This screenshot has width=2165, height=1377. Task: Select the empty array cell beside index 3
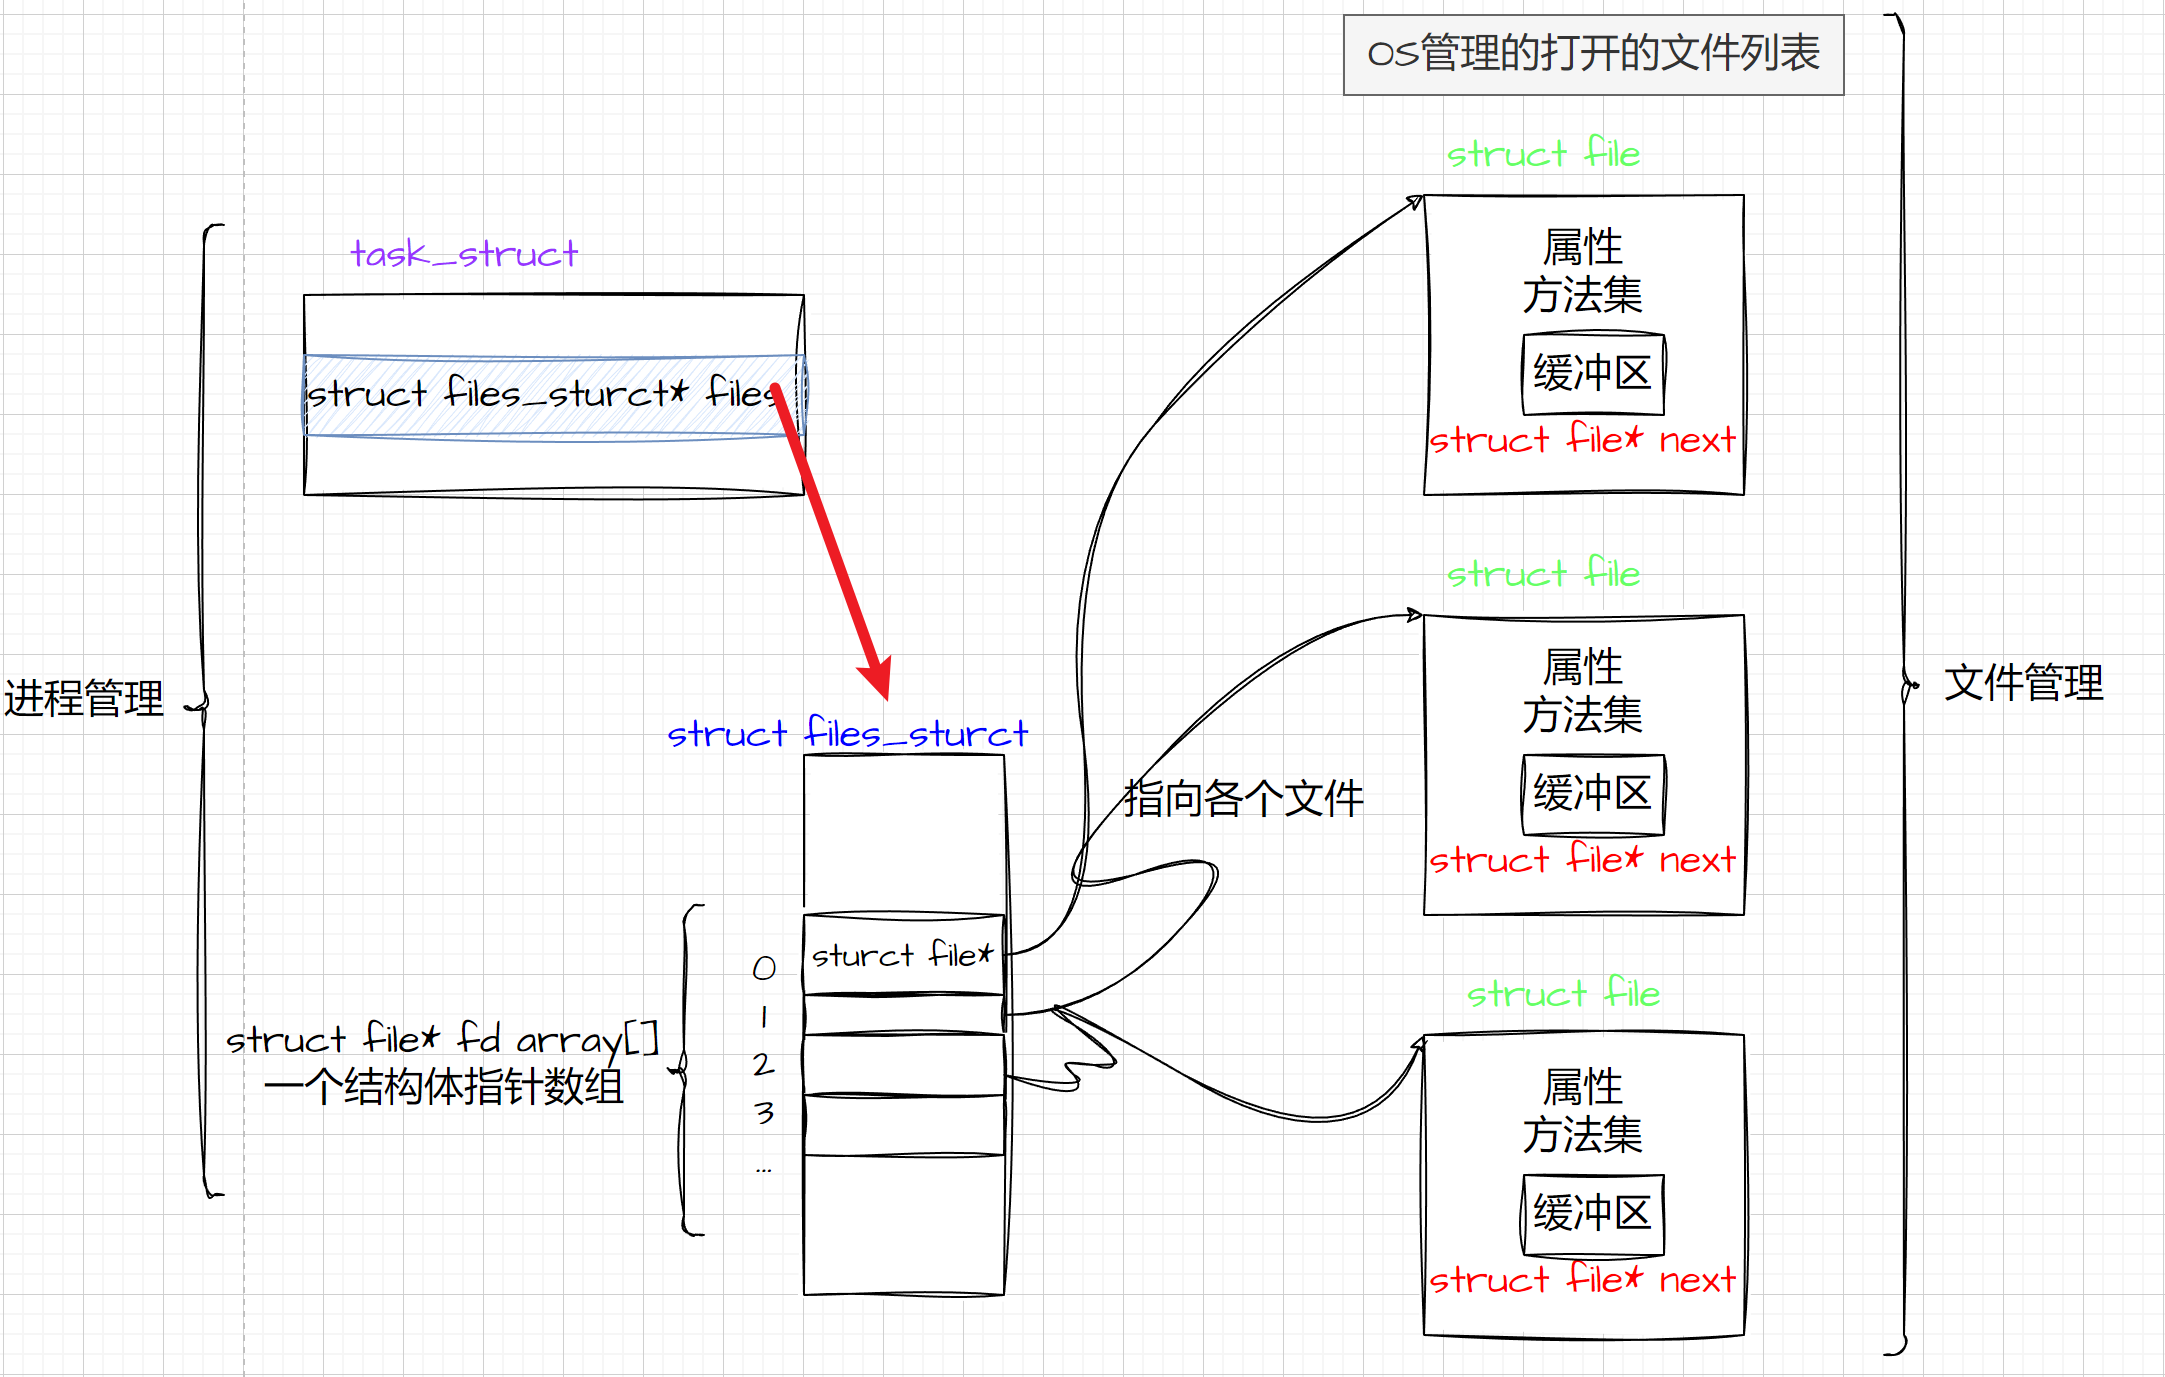(x=904, y=1125)
